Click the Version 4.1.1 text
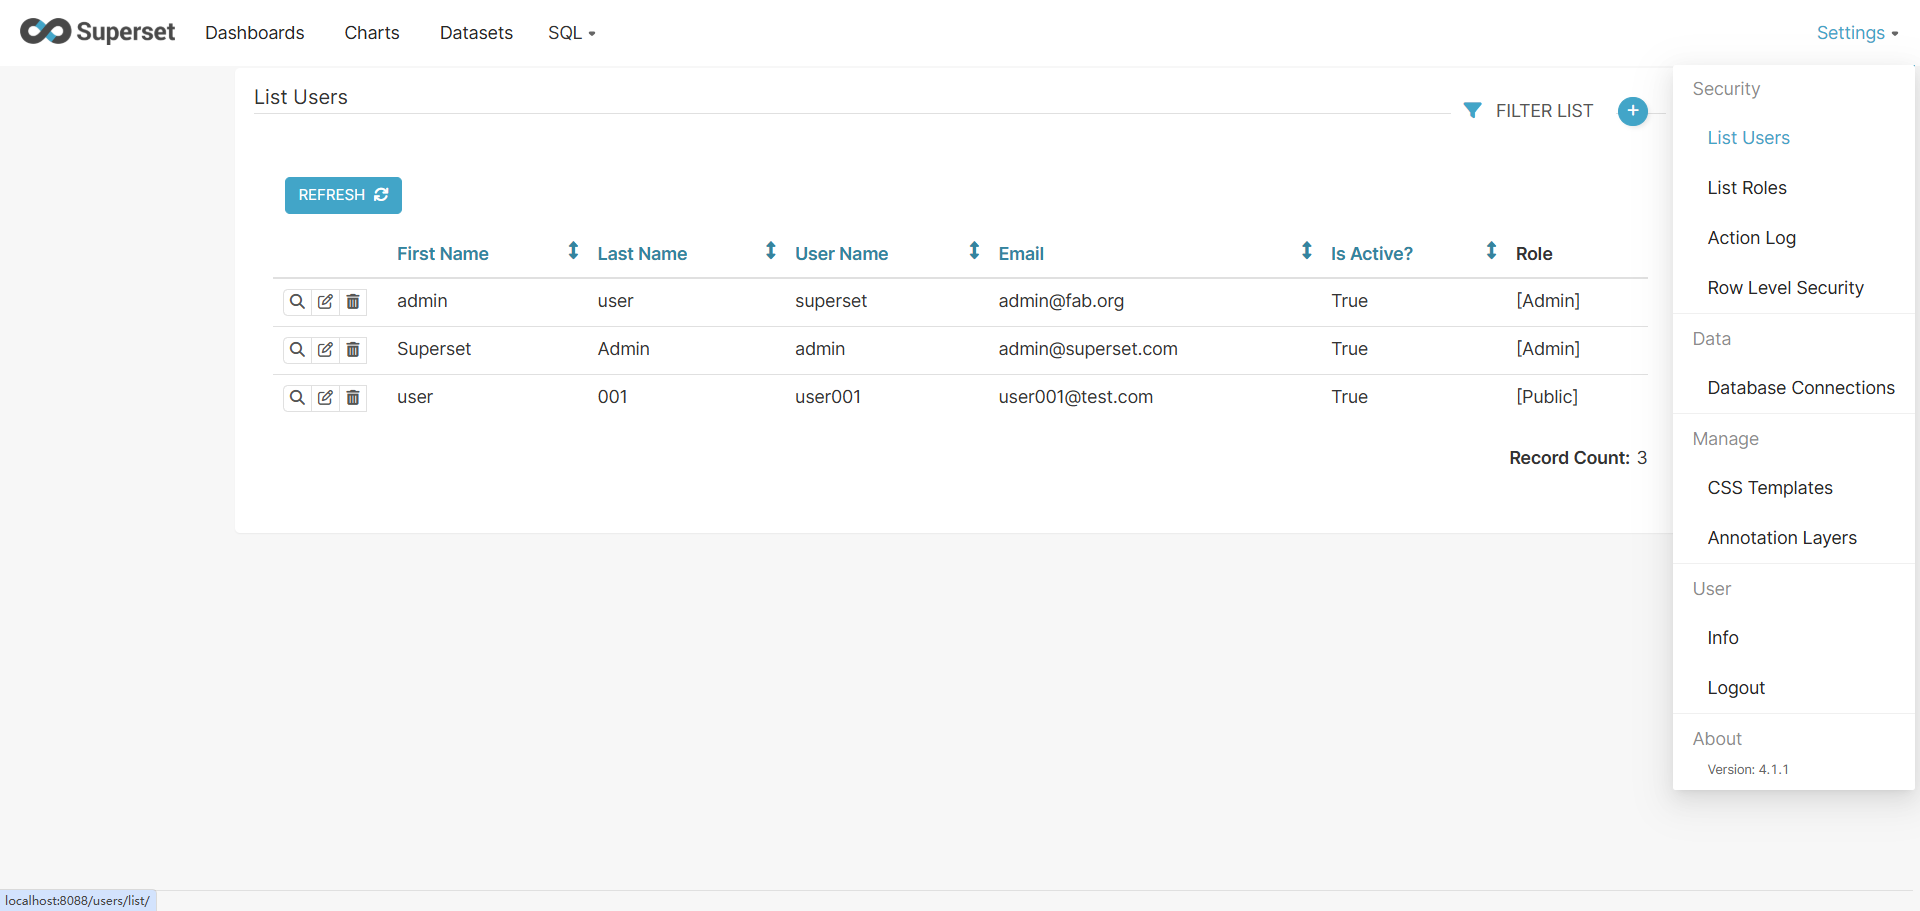Screen dimensions: 1920x911 [1748, 770]
